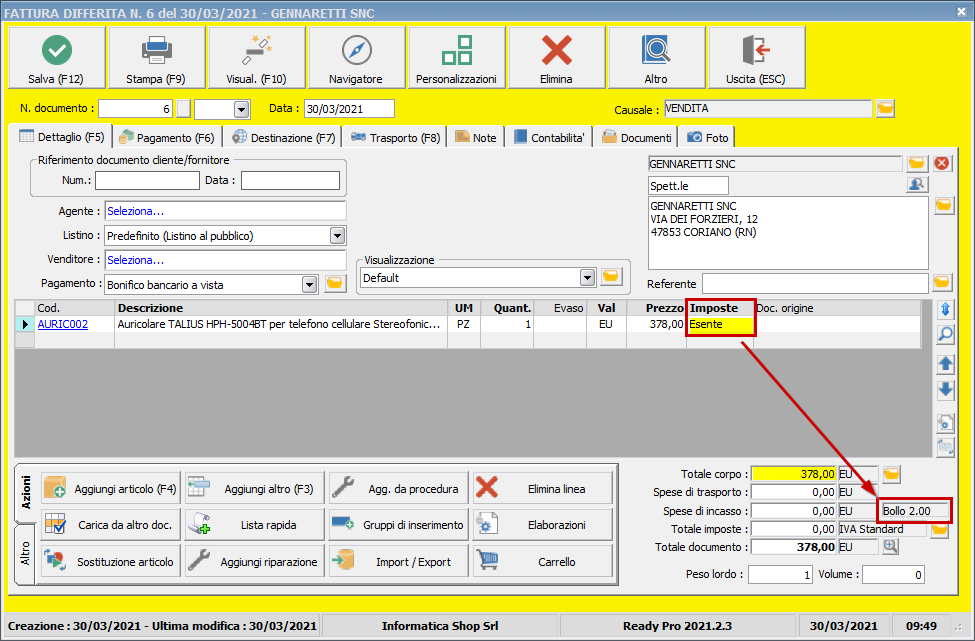The image size is (975, 641).
Task: Open the folder icon beside Causale
Action: tap(884, 108)
